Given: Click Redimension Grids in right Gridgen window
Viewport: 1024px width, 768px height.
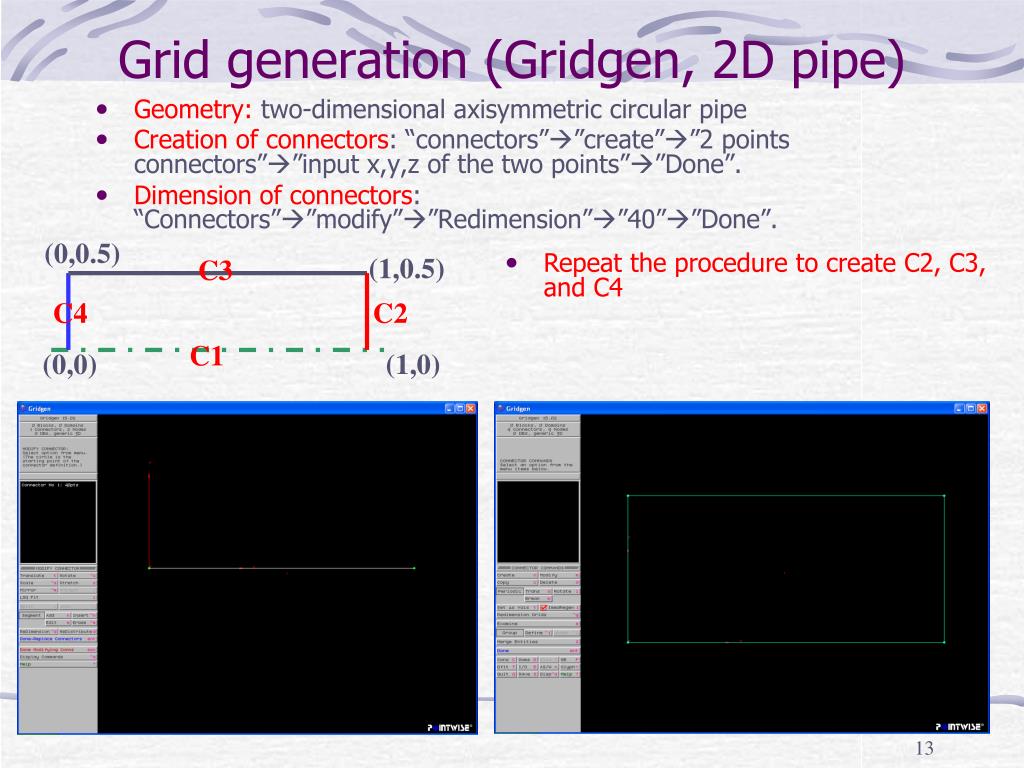Looking at the screenshot, I should tap(538, 615).
